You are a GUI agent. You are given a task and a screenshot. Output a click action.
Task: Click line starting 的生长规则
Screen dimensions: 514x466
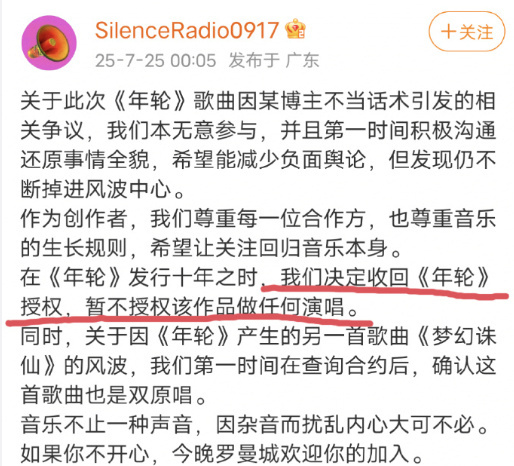point(211,248)
